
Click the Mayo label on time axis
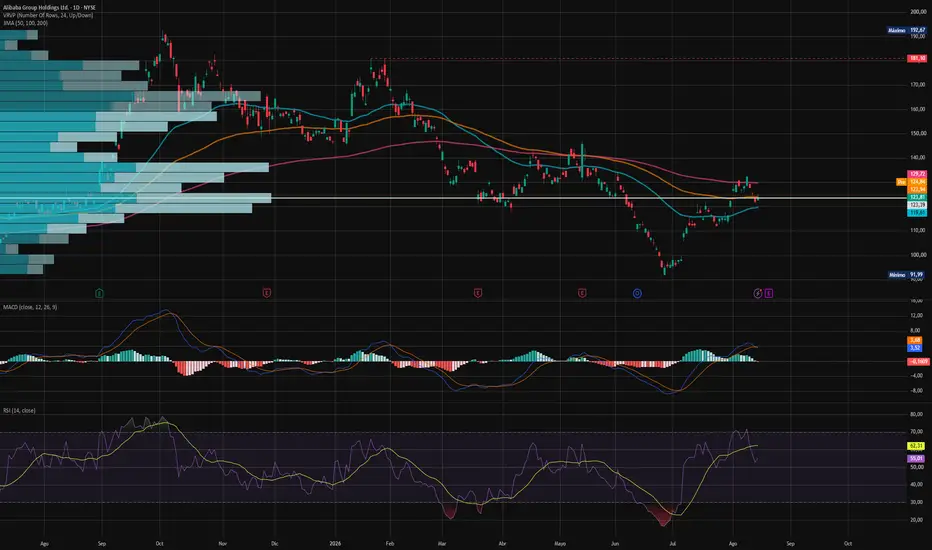click(560, 543)
